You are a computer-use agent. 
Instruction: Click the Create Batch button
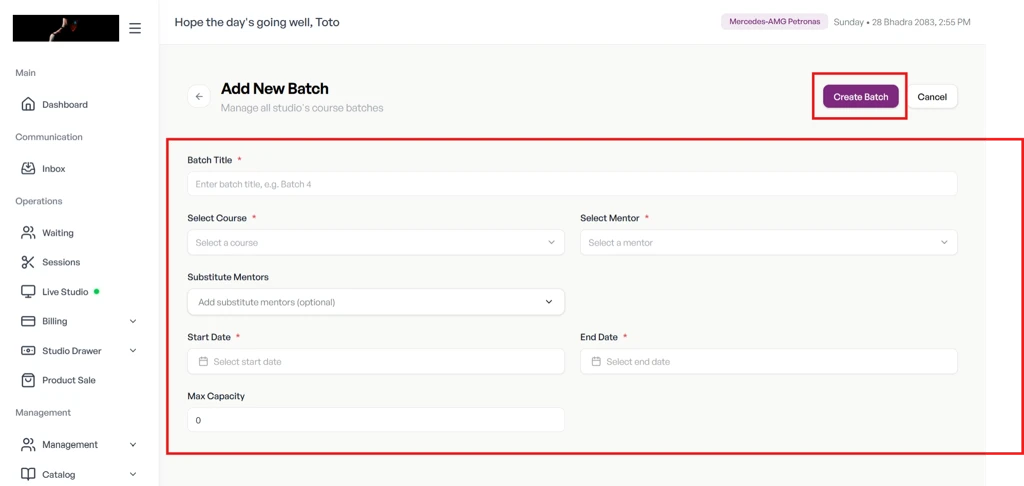coord(861,97)
